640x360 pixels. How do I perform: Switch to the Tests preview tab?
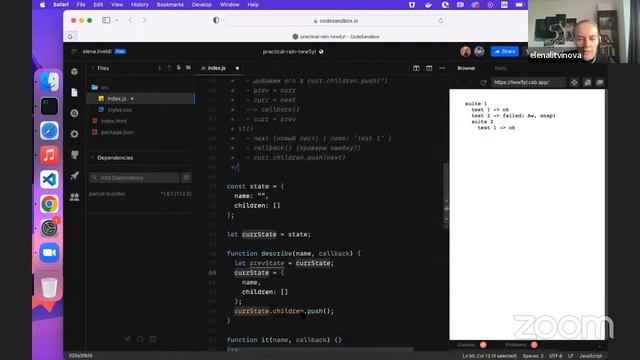click(x=500, y=68)
